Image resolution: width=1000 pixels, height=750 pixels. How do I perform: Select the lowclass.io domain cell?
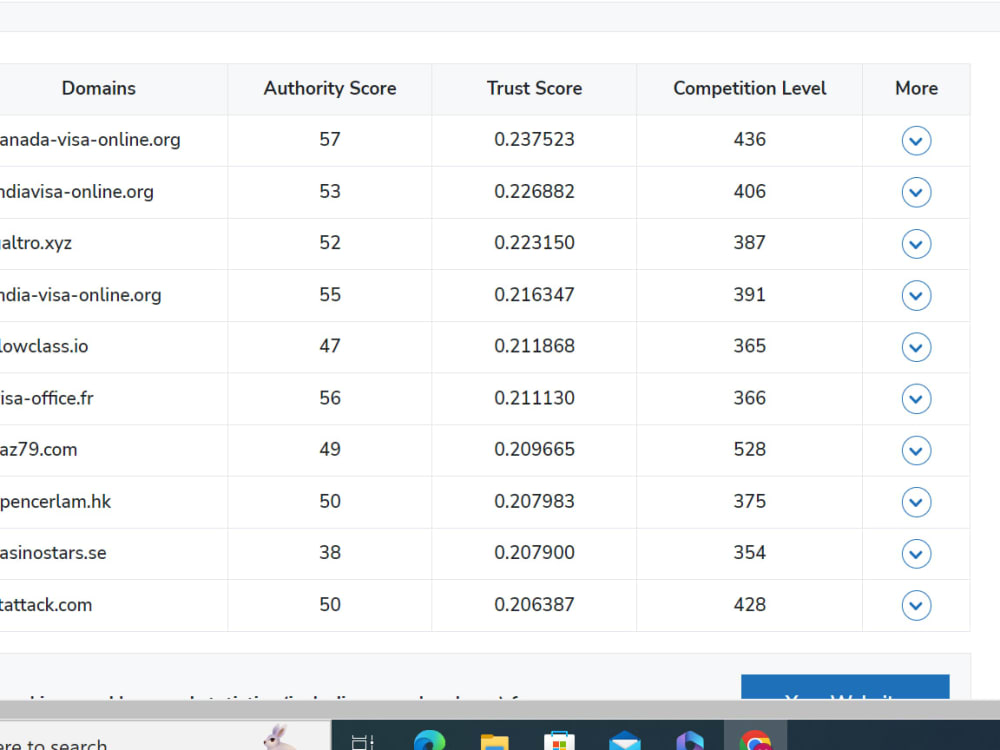tap(114, 347)
